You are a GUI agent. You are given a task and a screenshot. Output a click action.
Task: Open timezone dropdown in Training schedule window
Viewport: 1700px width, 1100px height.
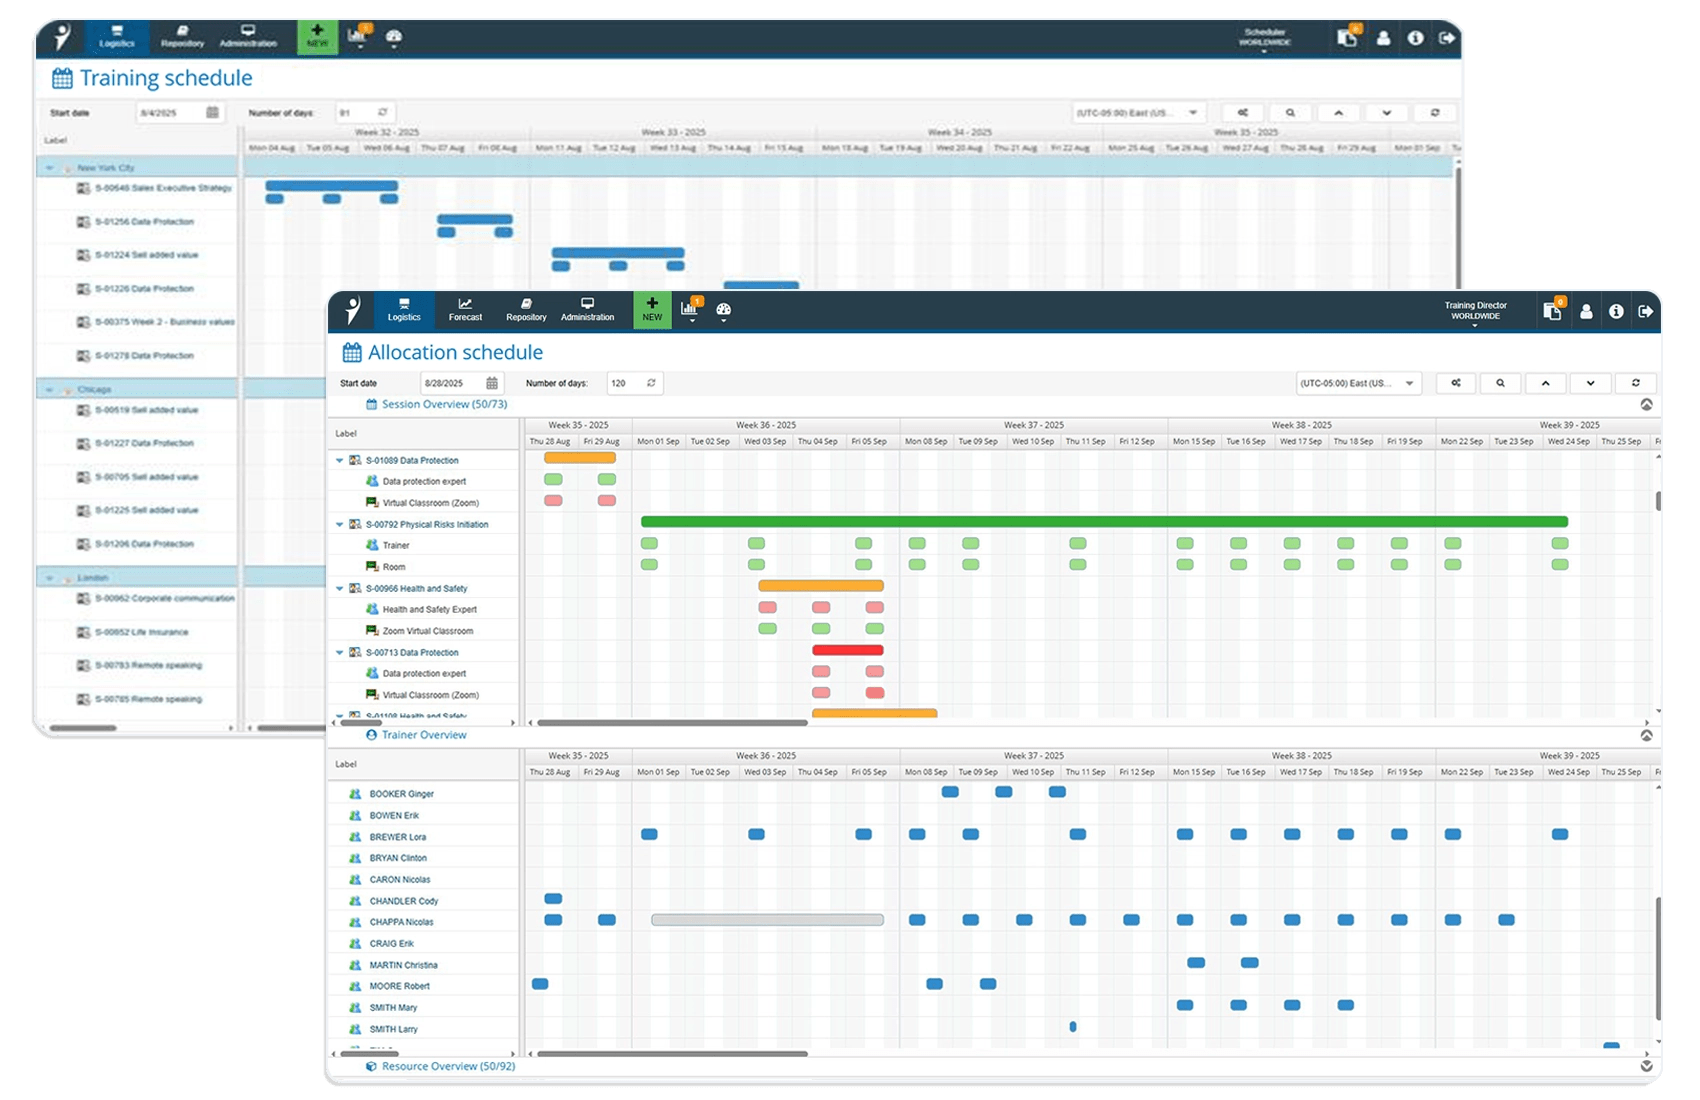1138,113
